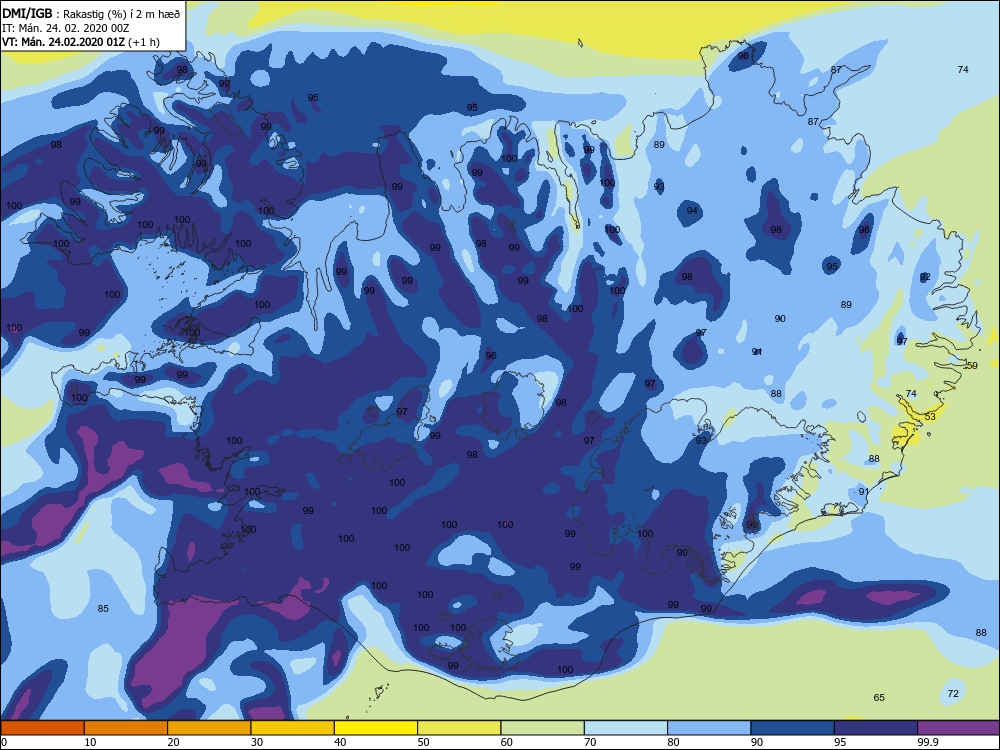The image size is (1000, 750).
Task: Select the bright yellow 40–50 legend swatch
Action: [x=376, y=728]
